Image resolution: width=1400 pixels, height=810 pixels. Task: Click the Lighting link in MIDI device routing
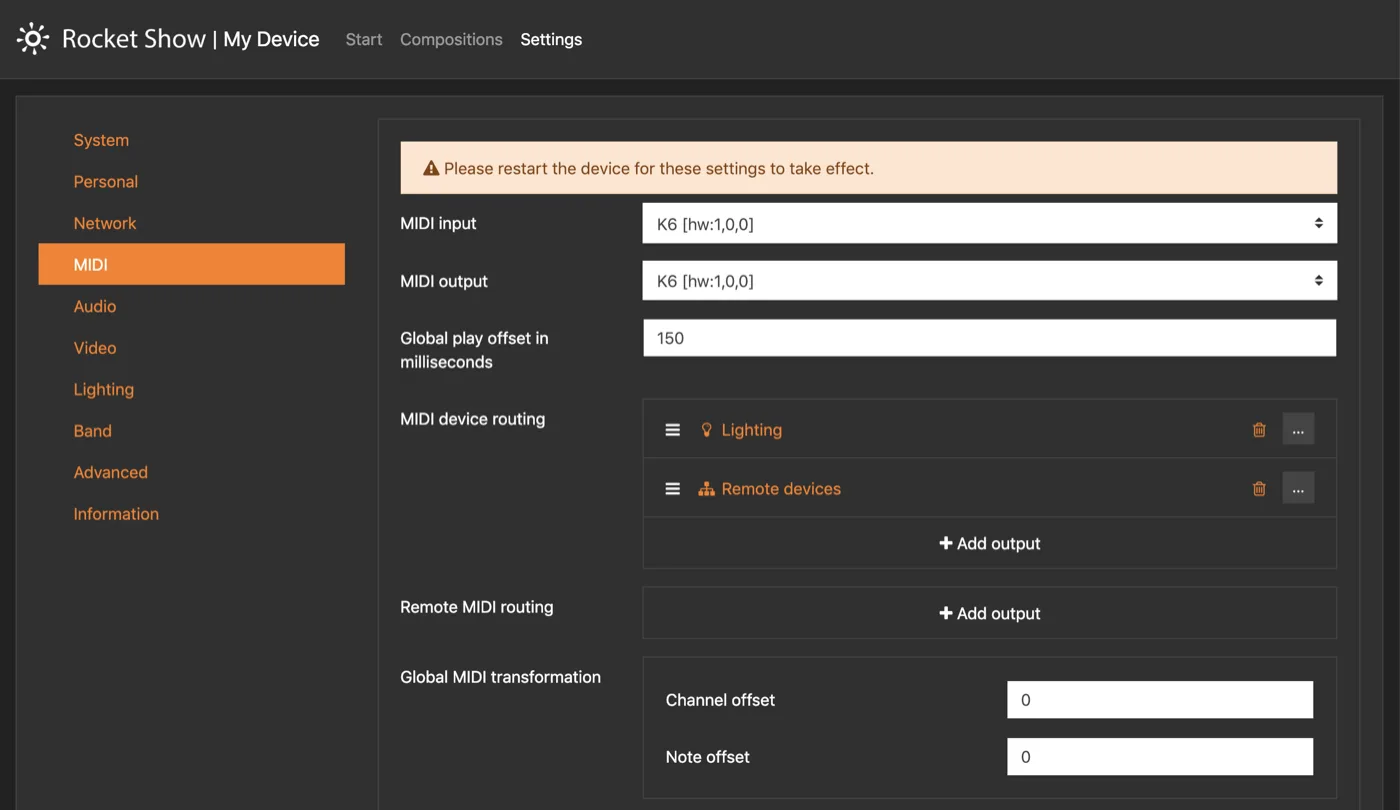[x=752, y=430]
